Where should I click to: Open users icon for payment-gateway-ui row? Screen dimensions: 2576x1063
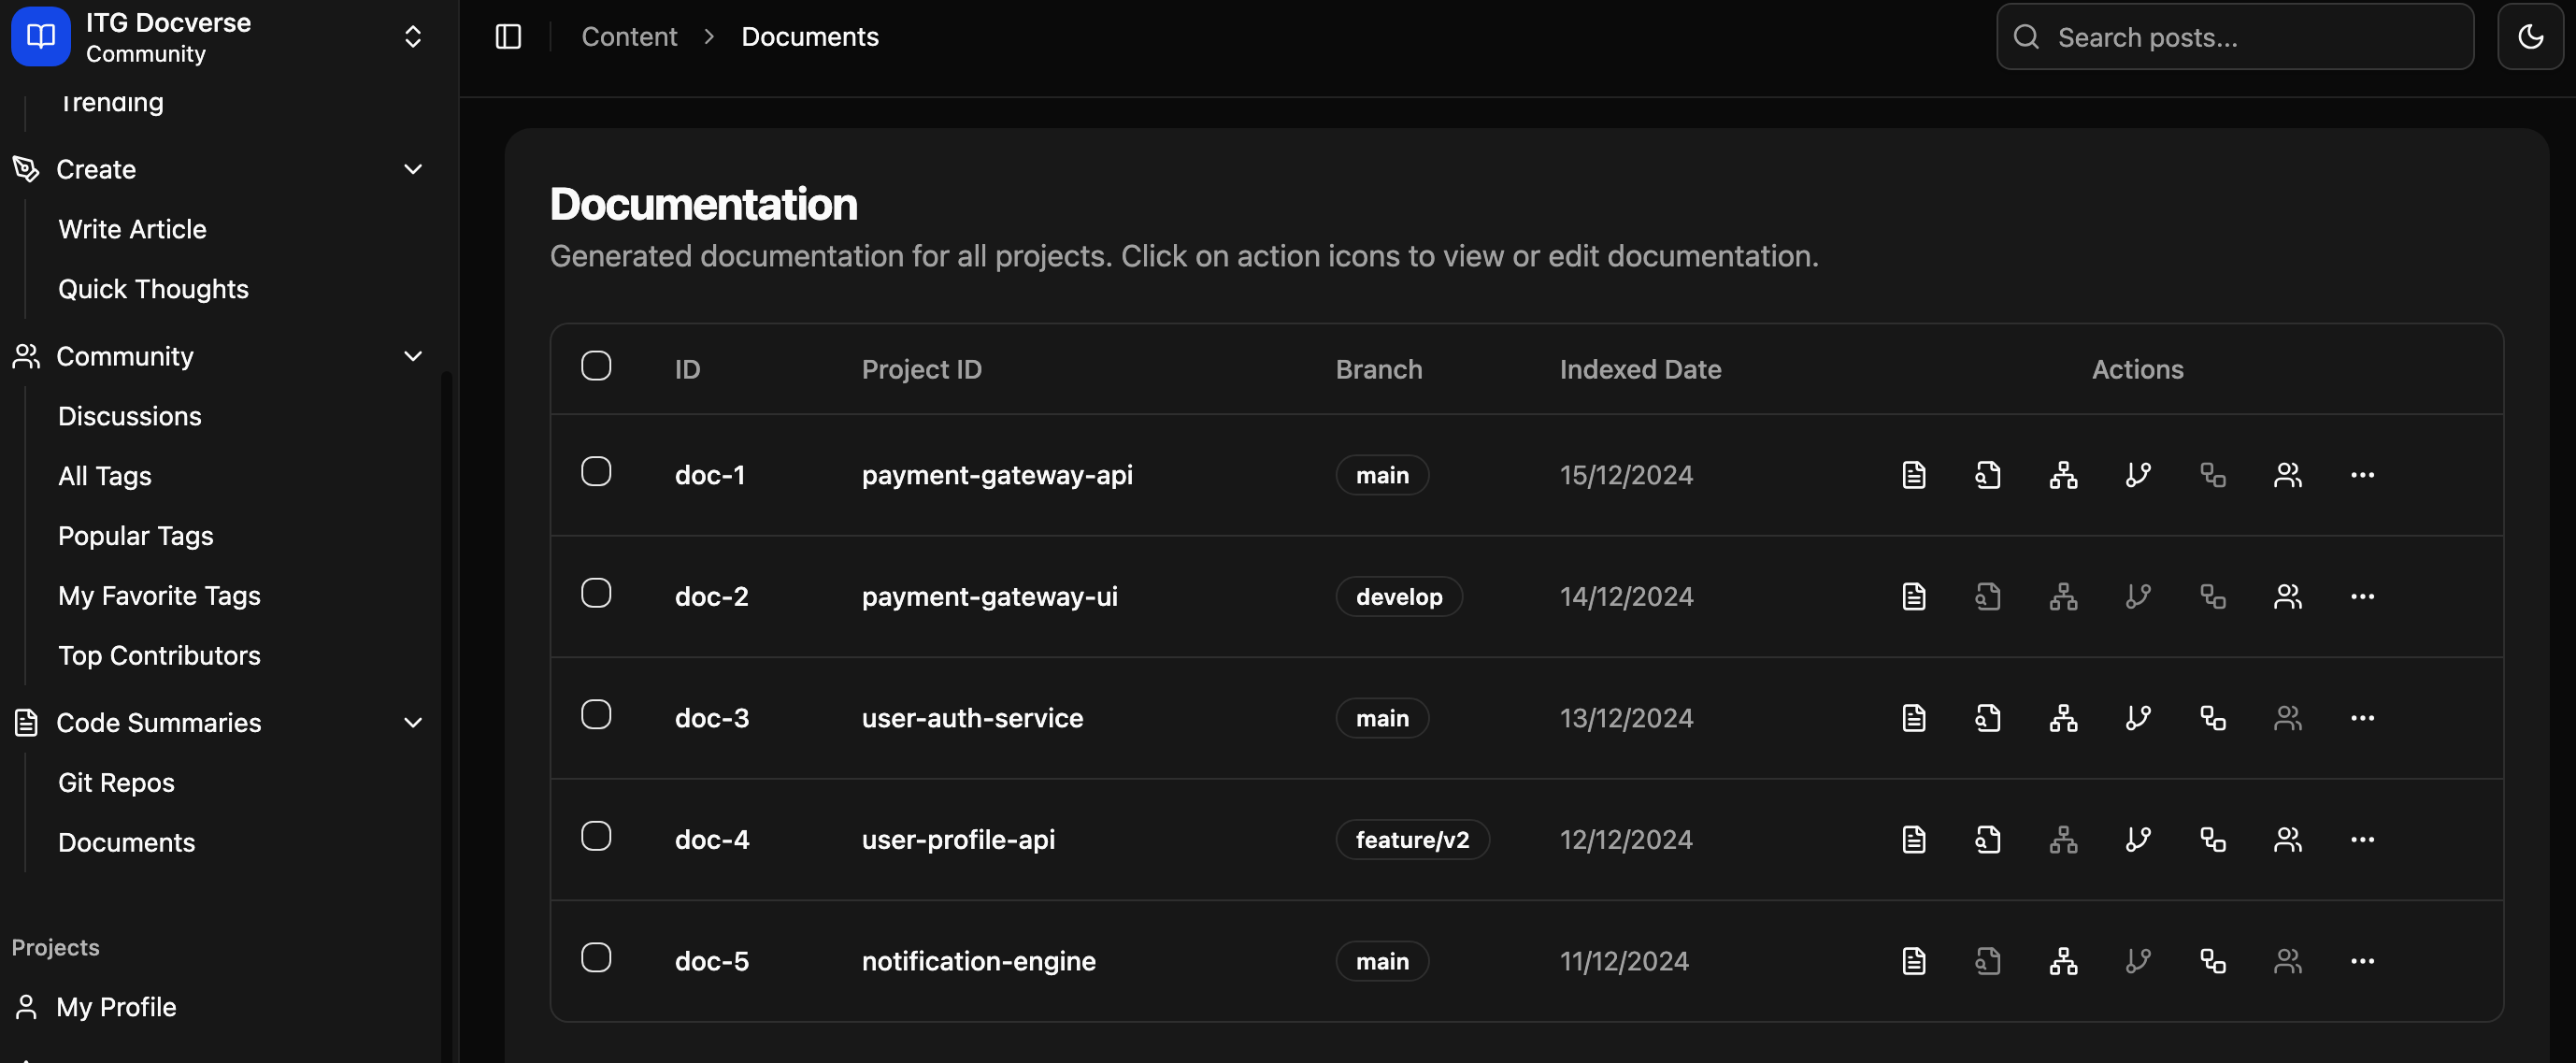pyautogui.click(x=2287, y=597)
